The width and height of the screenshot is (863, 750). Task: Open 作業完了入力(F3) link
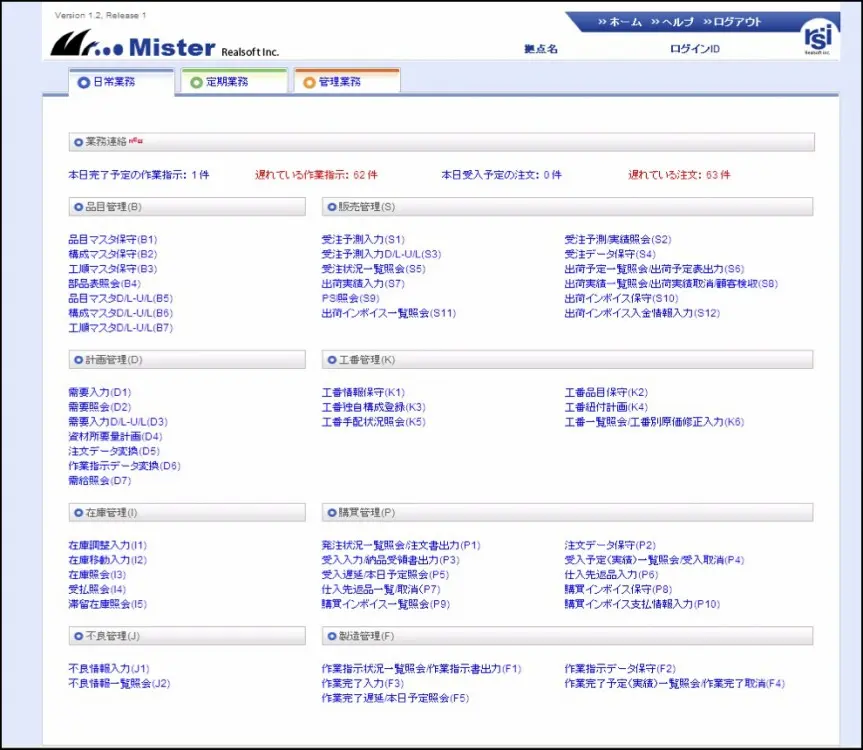(x=363, y=683)
